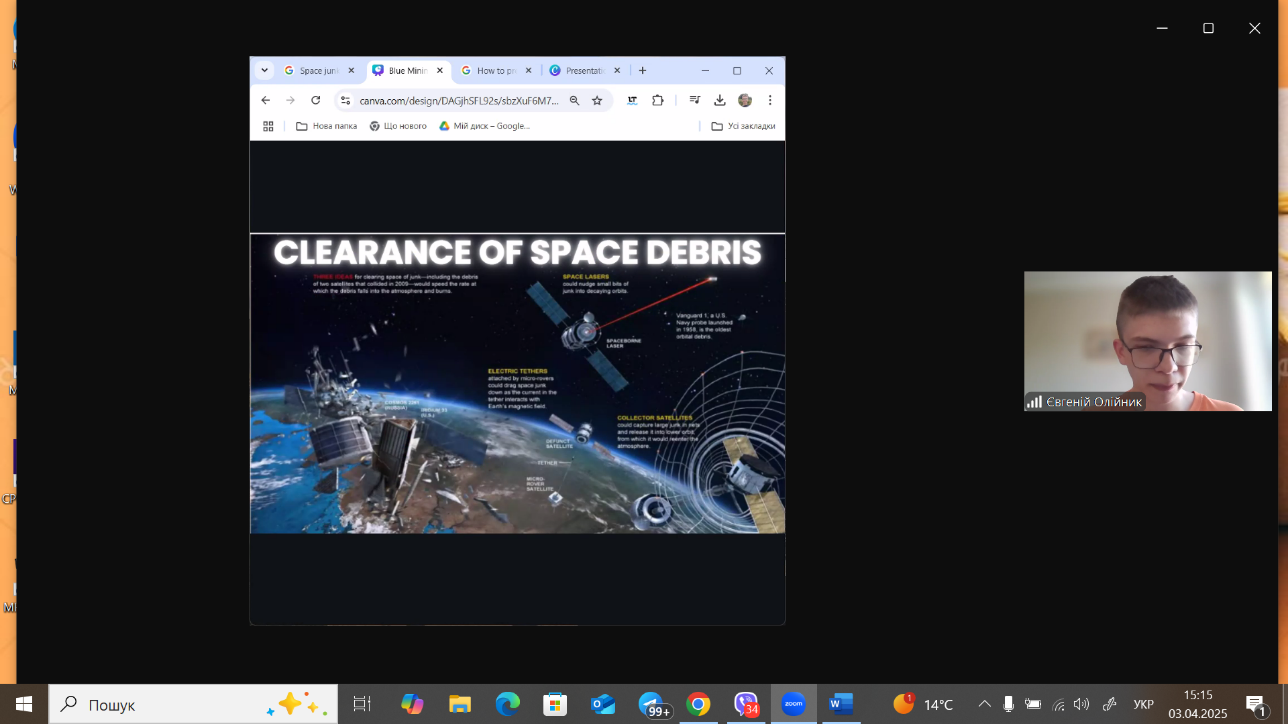Open the media control icon in toolbar
The width and height of the screenshot is (1288, 724).
coord(694,100)
